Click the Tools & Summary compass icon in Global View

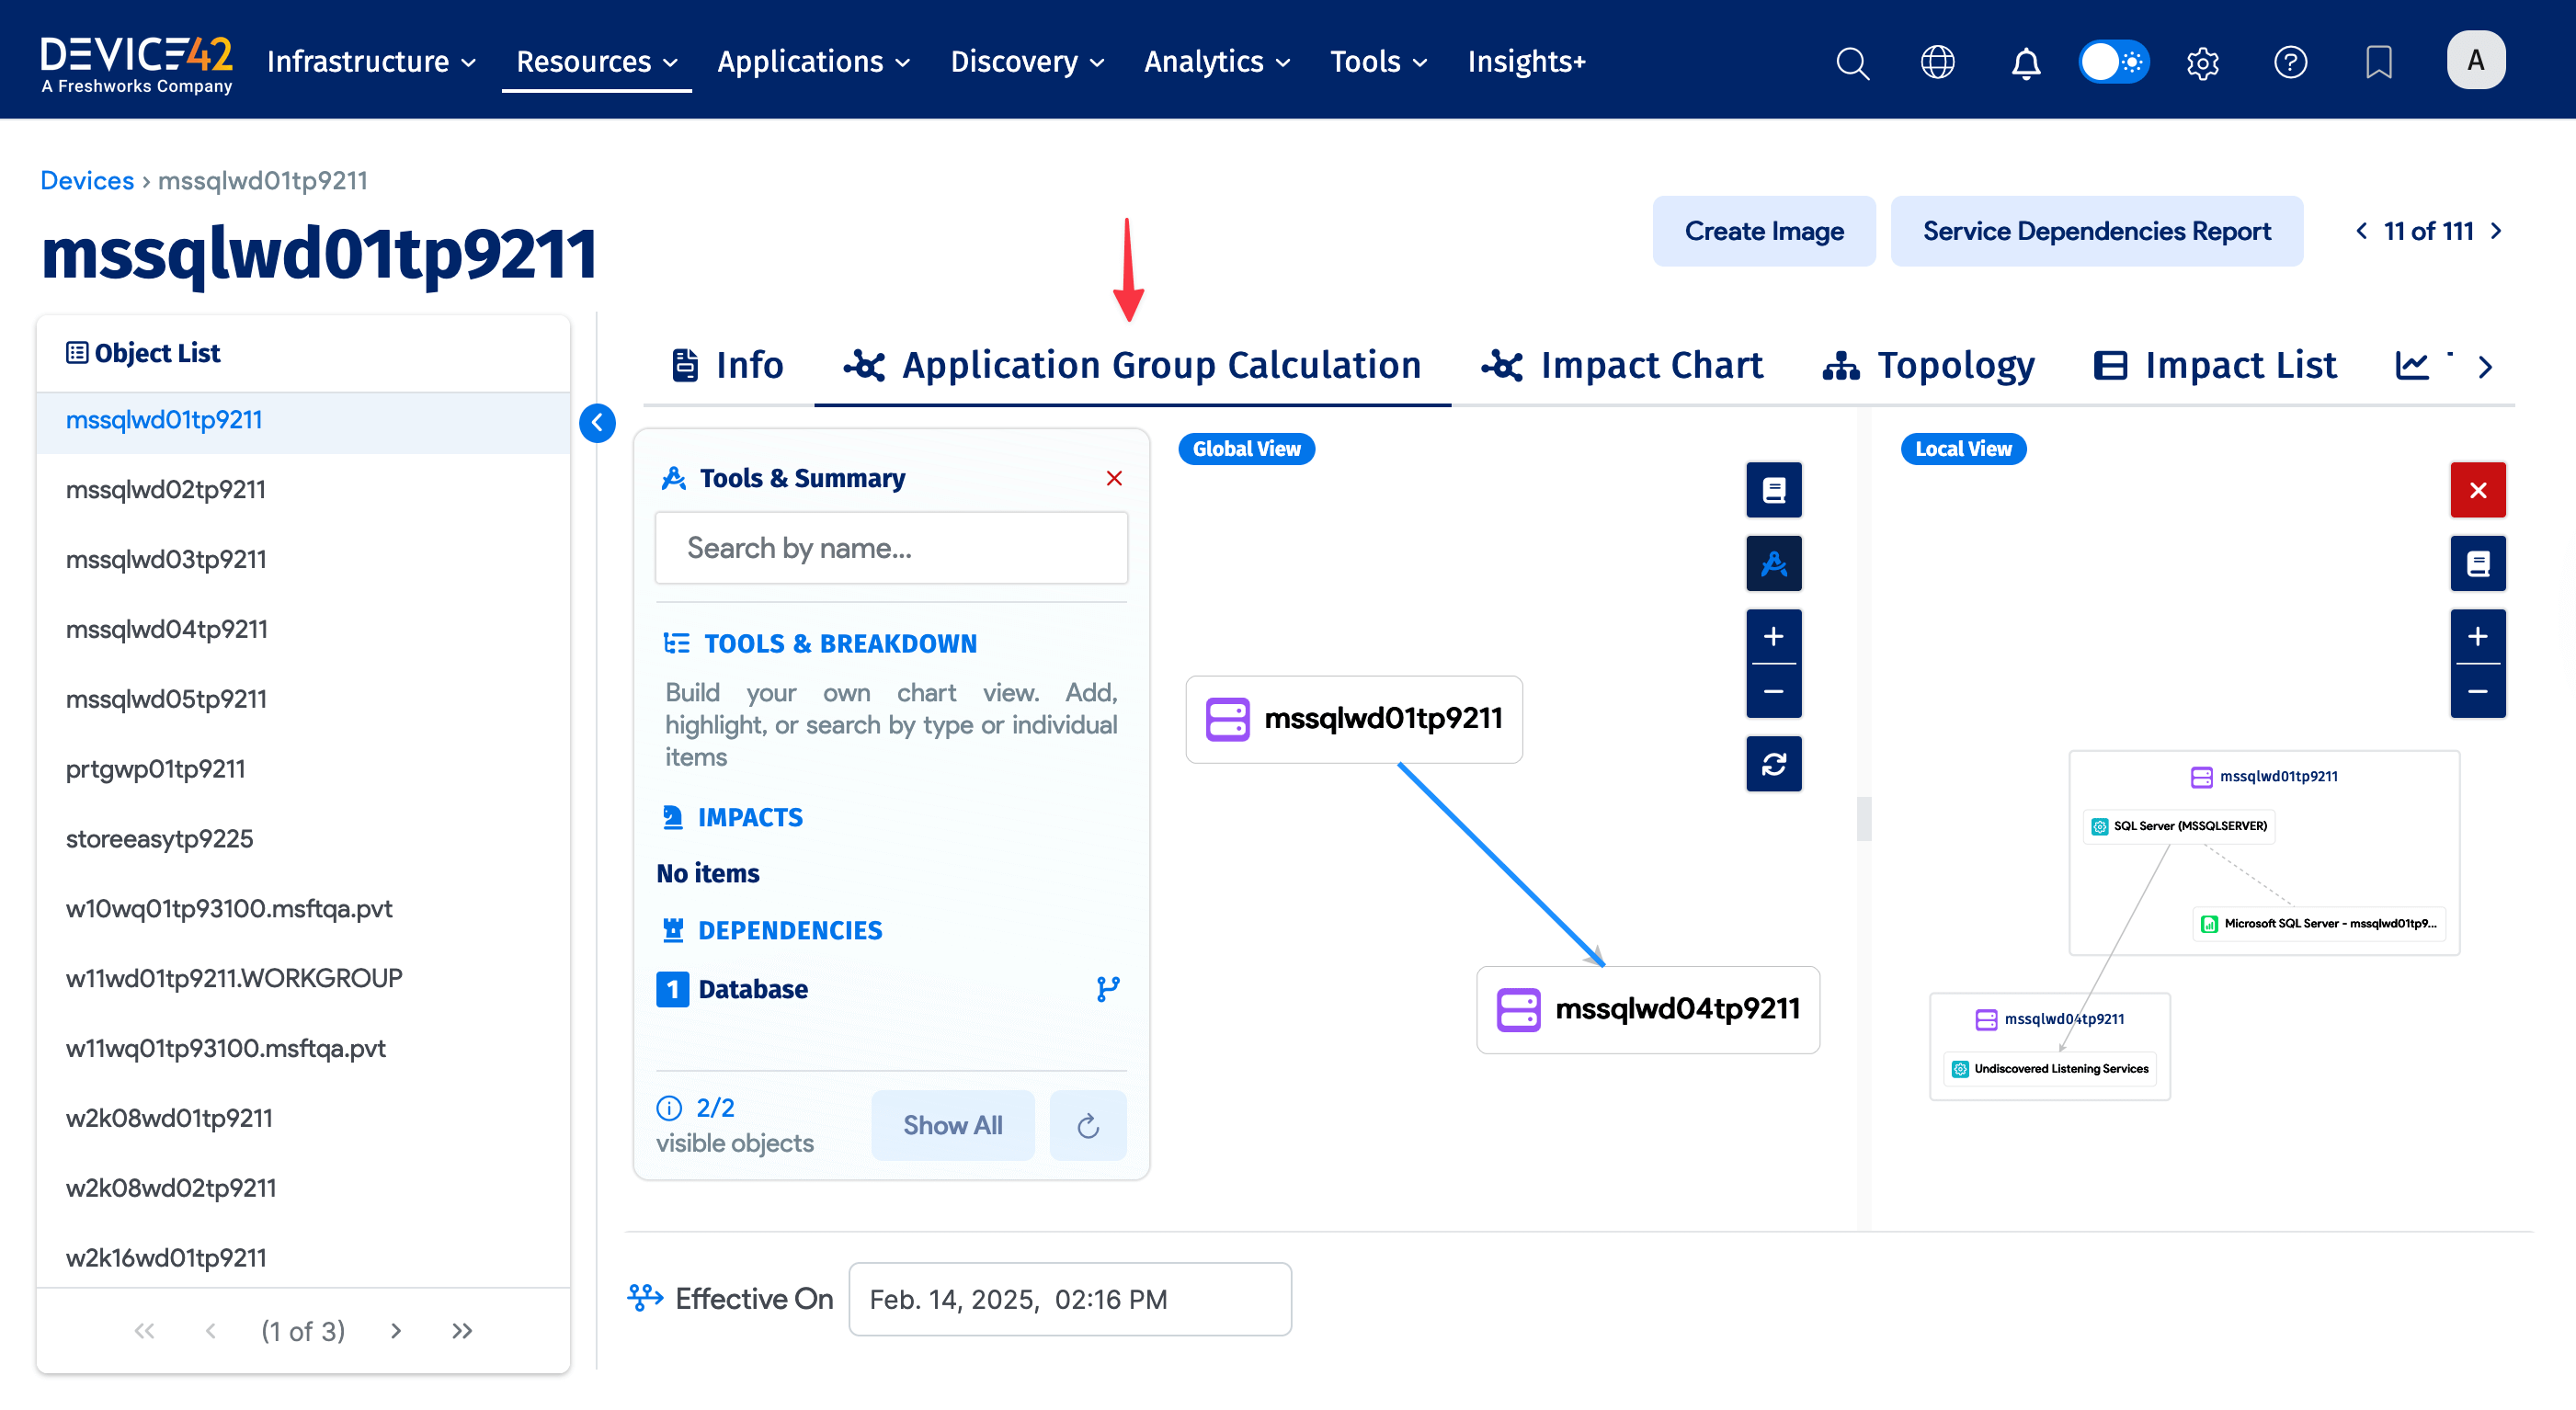click(1773, 563)
